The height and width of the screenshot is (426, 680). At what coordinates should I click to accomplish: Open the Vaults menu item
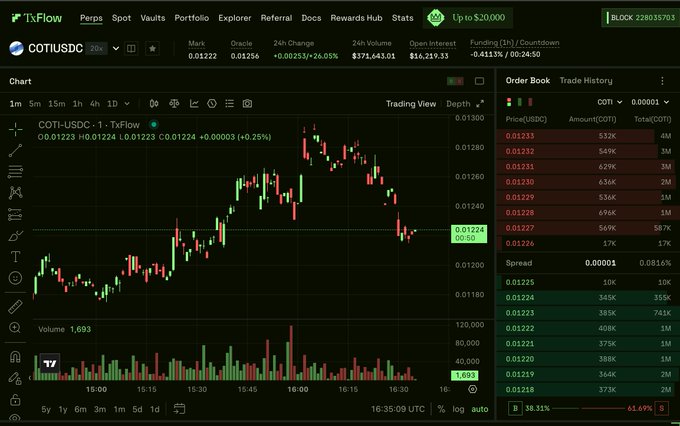153,18
